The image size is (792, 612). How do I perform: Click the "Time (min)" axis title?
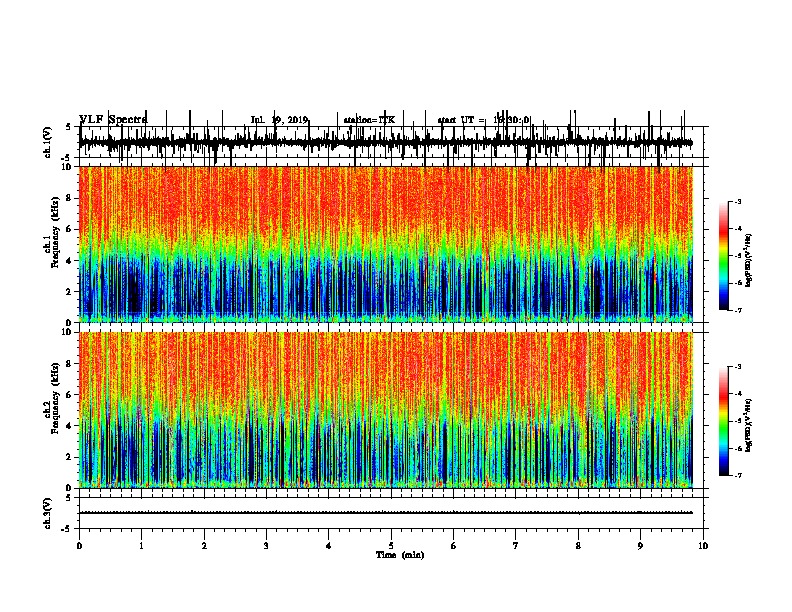point(400,554)
